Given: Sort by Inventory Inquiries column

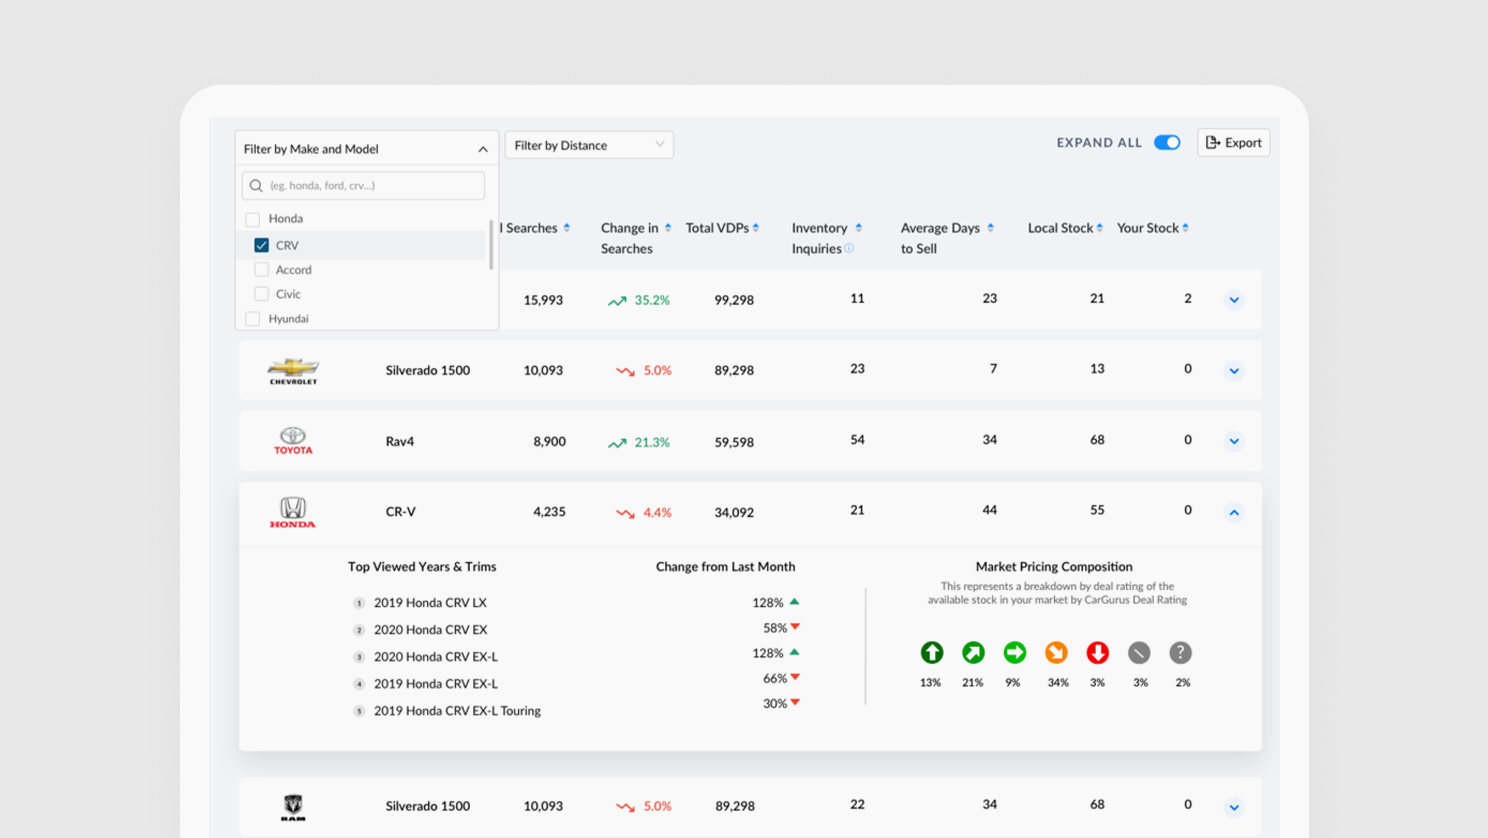Looking at the screenshot, I should click(x=859, y=228).
